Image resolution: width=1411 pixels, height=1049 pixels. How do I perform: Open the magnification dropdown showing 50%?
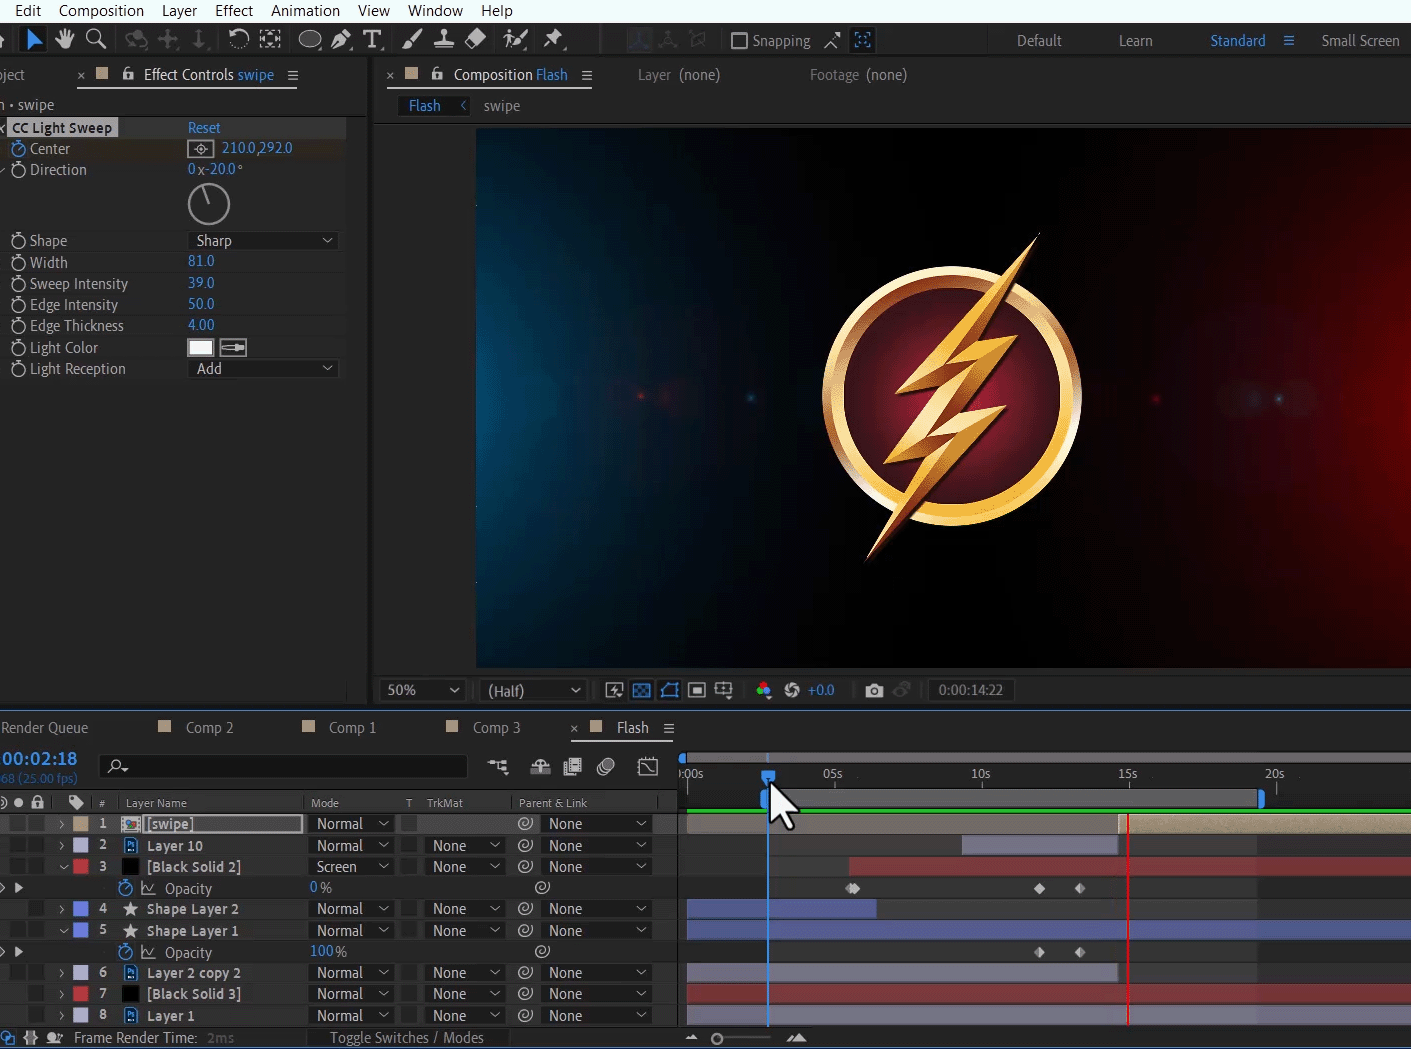coord(420,690)
